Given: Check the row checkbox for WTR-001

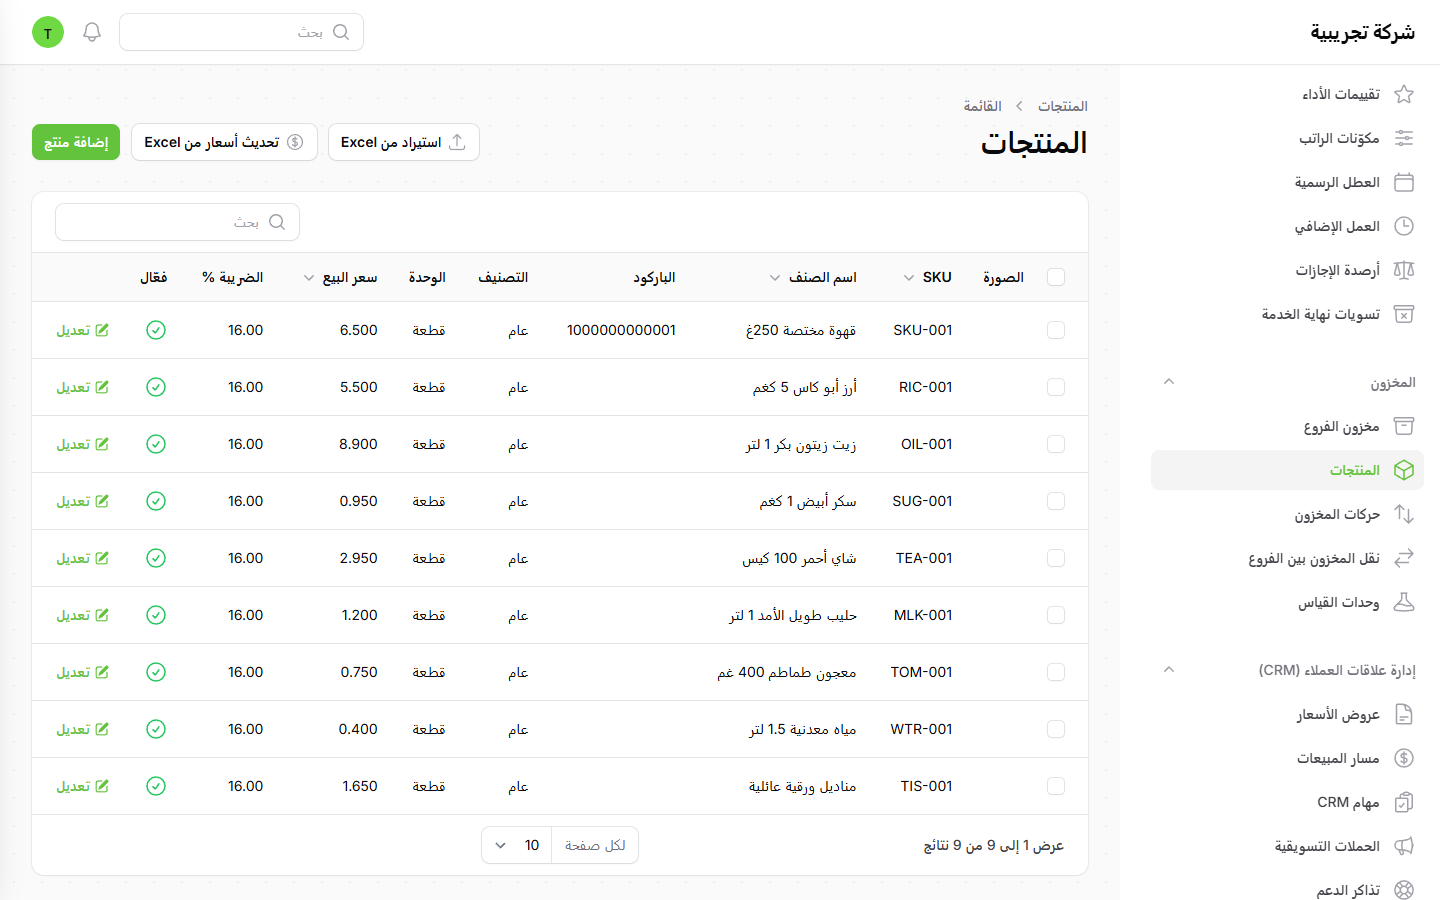Looking at the screenshot, I should [1056, 729].
